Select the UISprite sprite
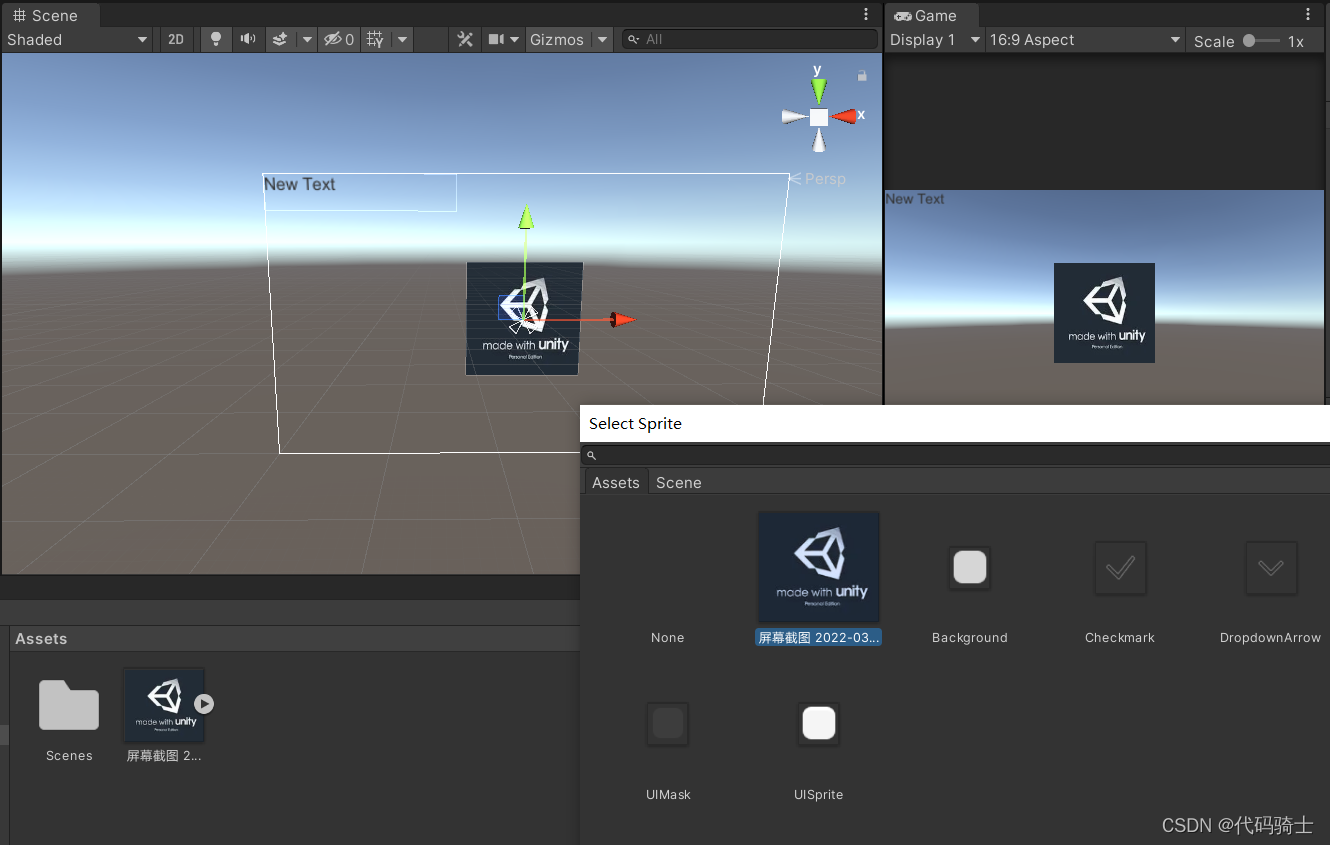Image resolution: width=1330 pixels, height=845 pixels. click(819, 724)
